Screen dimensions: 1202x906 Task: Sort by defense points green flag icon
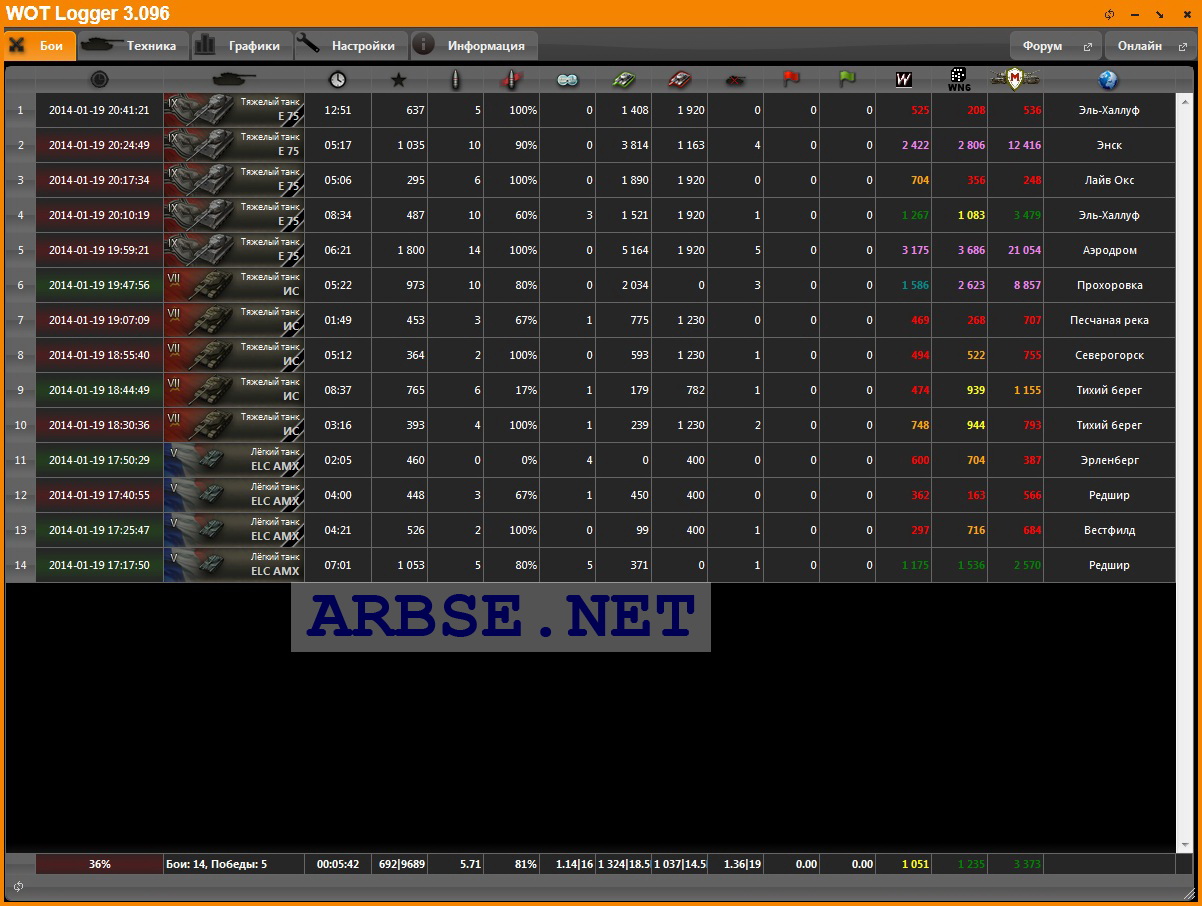click(847, 80)
